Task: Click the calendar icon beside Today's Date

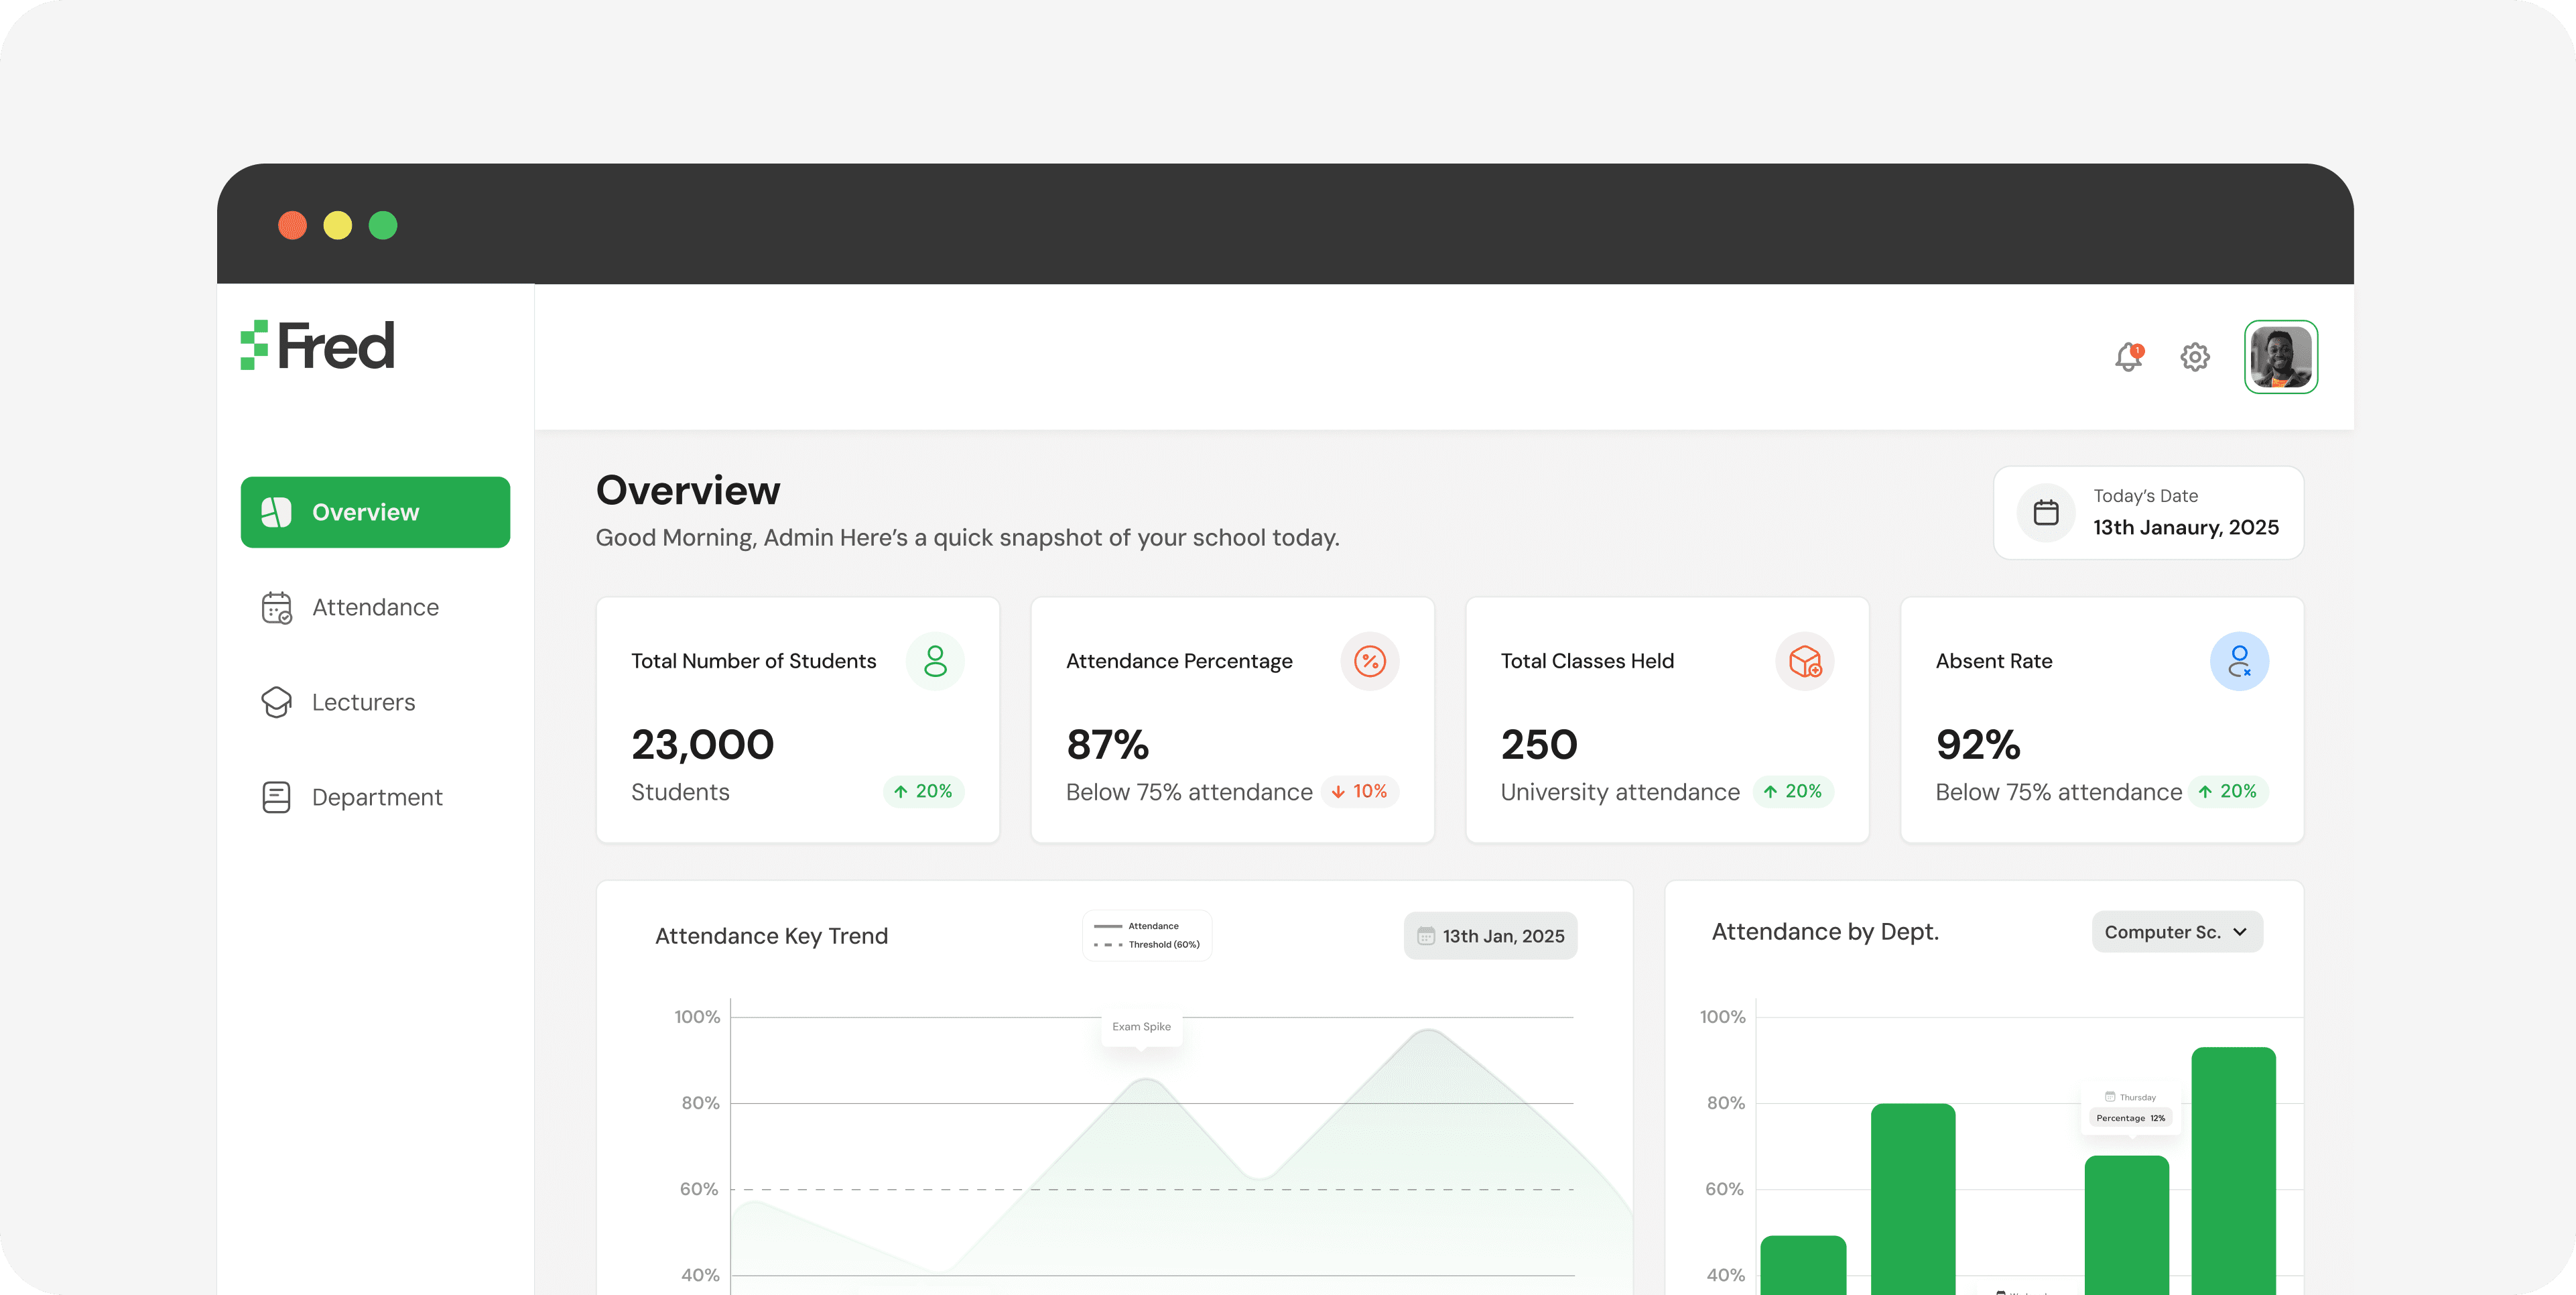Action: [x=2046, y=513]
